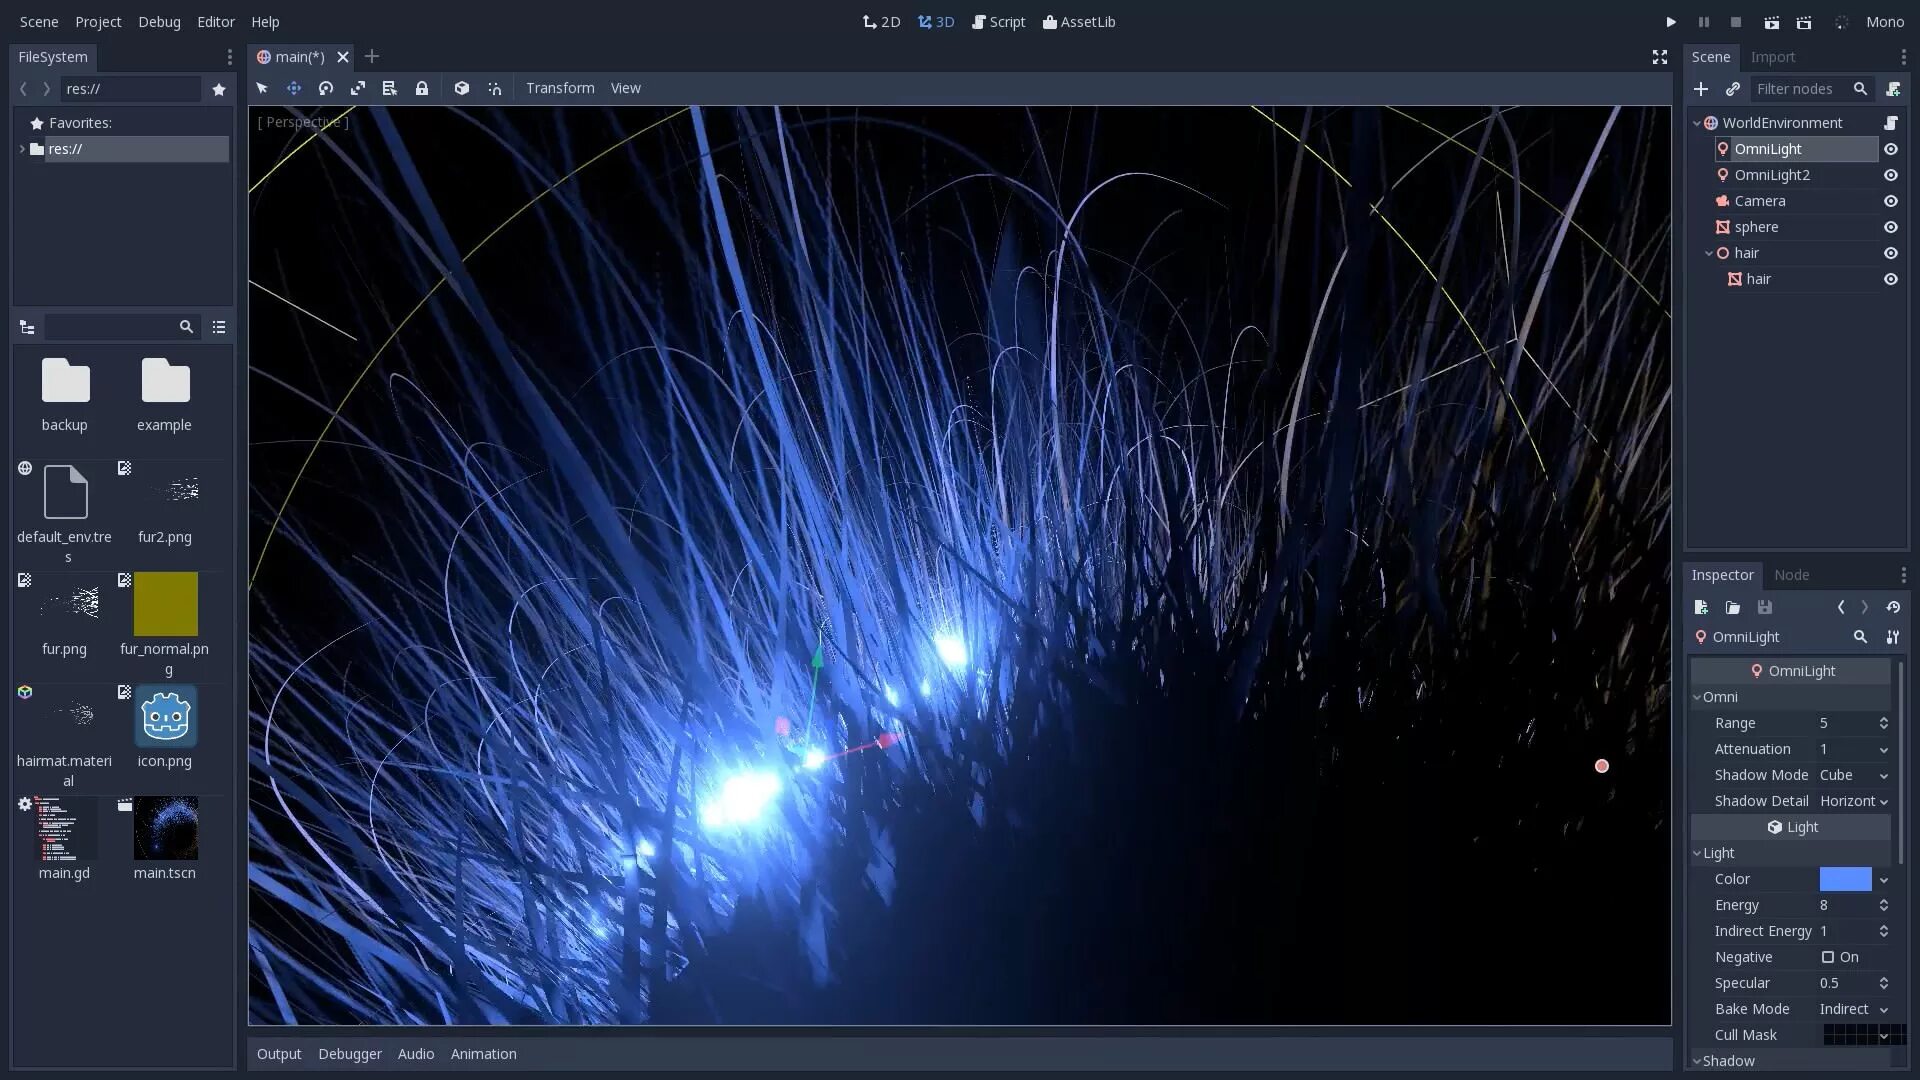Toggle local space cube icon
1920x1080 pixels.
point(462,88)
